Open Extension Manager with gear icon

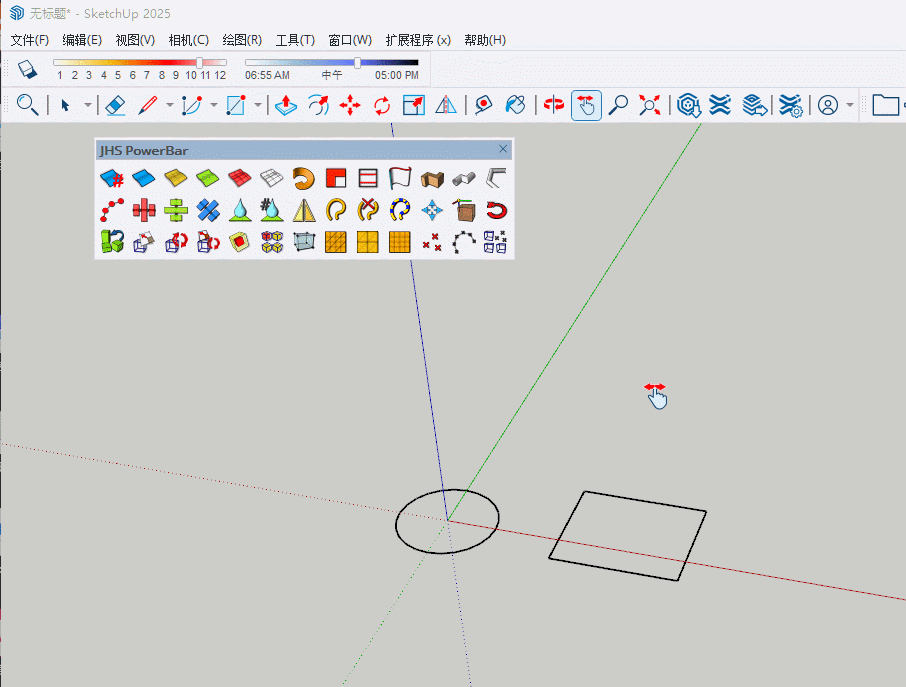click(x=790, y=105)
